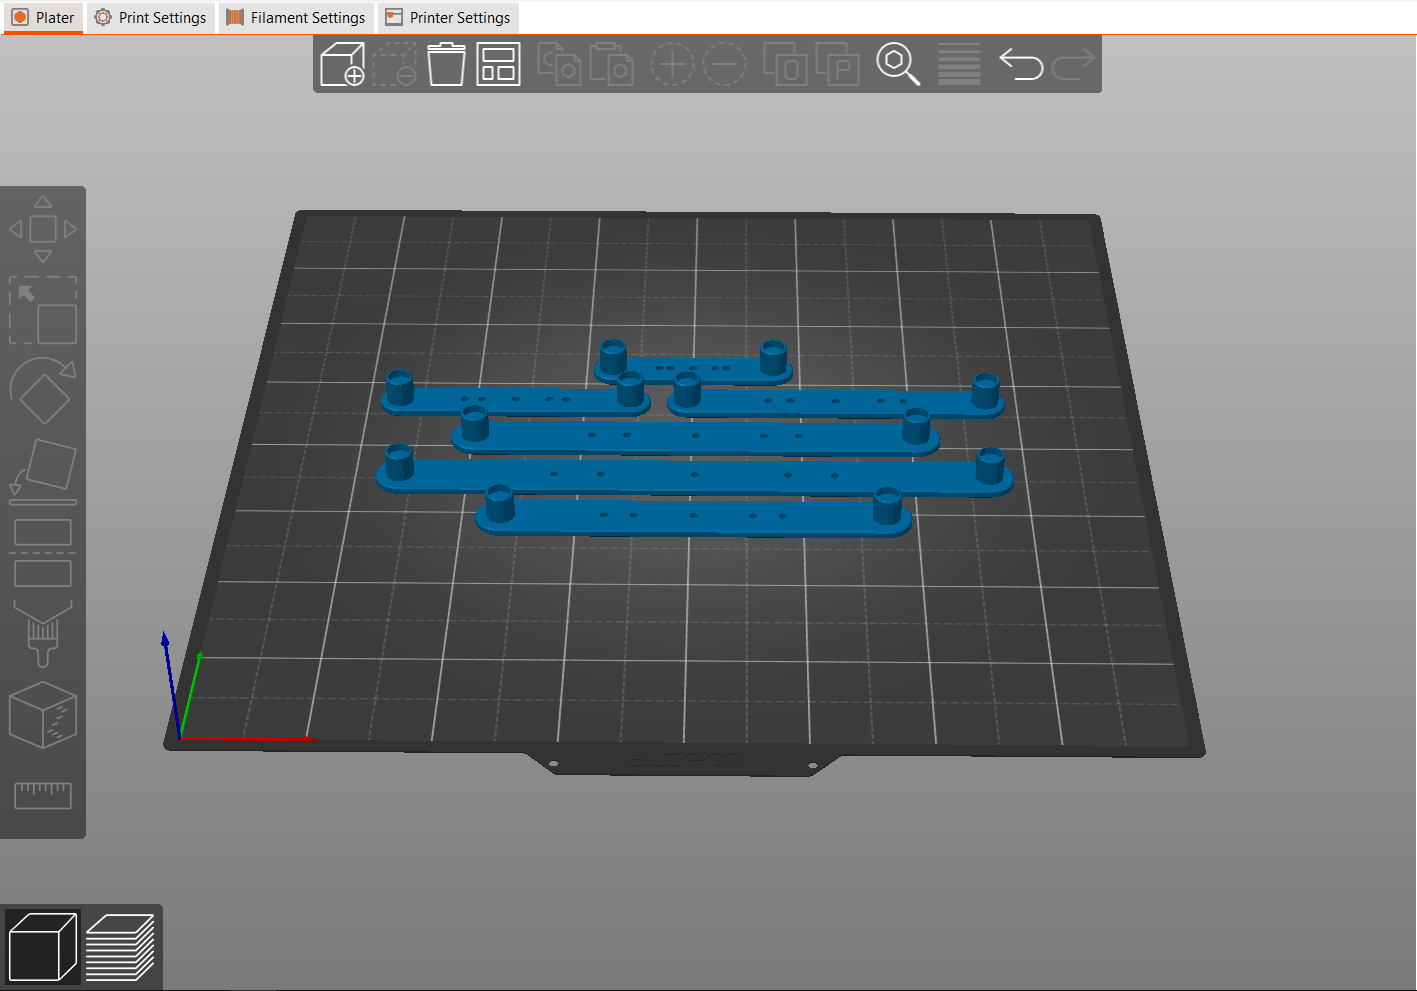
Task: Open the Print Settings tab
Action: pyautogui.click(x=151, y=18)
